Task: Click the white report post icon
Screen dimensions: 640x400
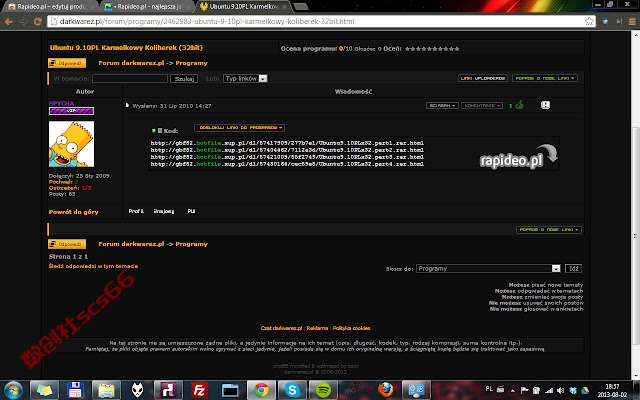Action: (x=545, y=105)
